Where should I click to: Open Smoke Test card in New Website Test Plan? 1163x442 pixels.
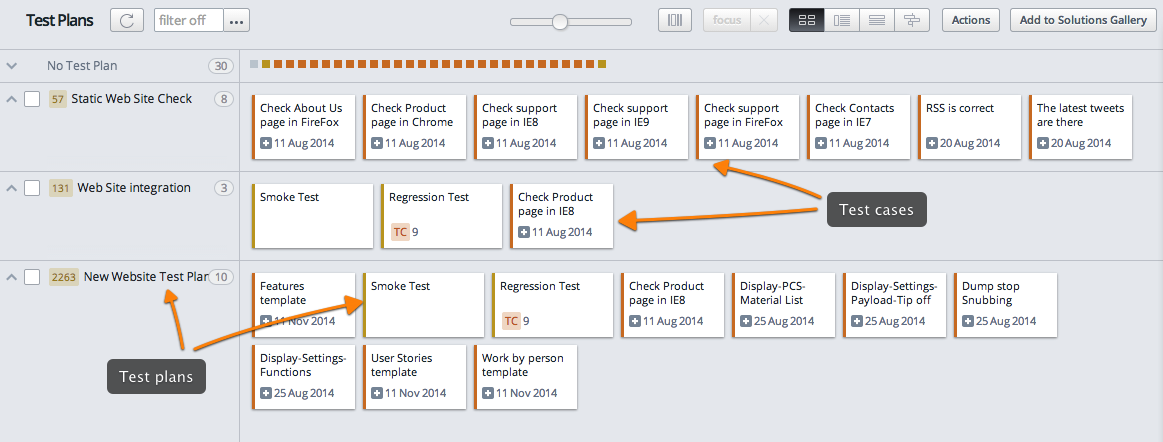[423, 305]
